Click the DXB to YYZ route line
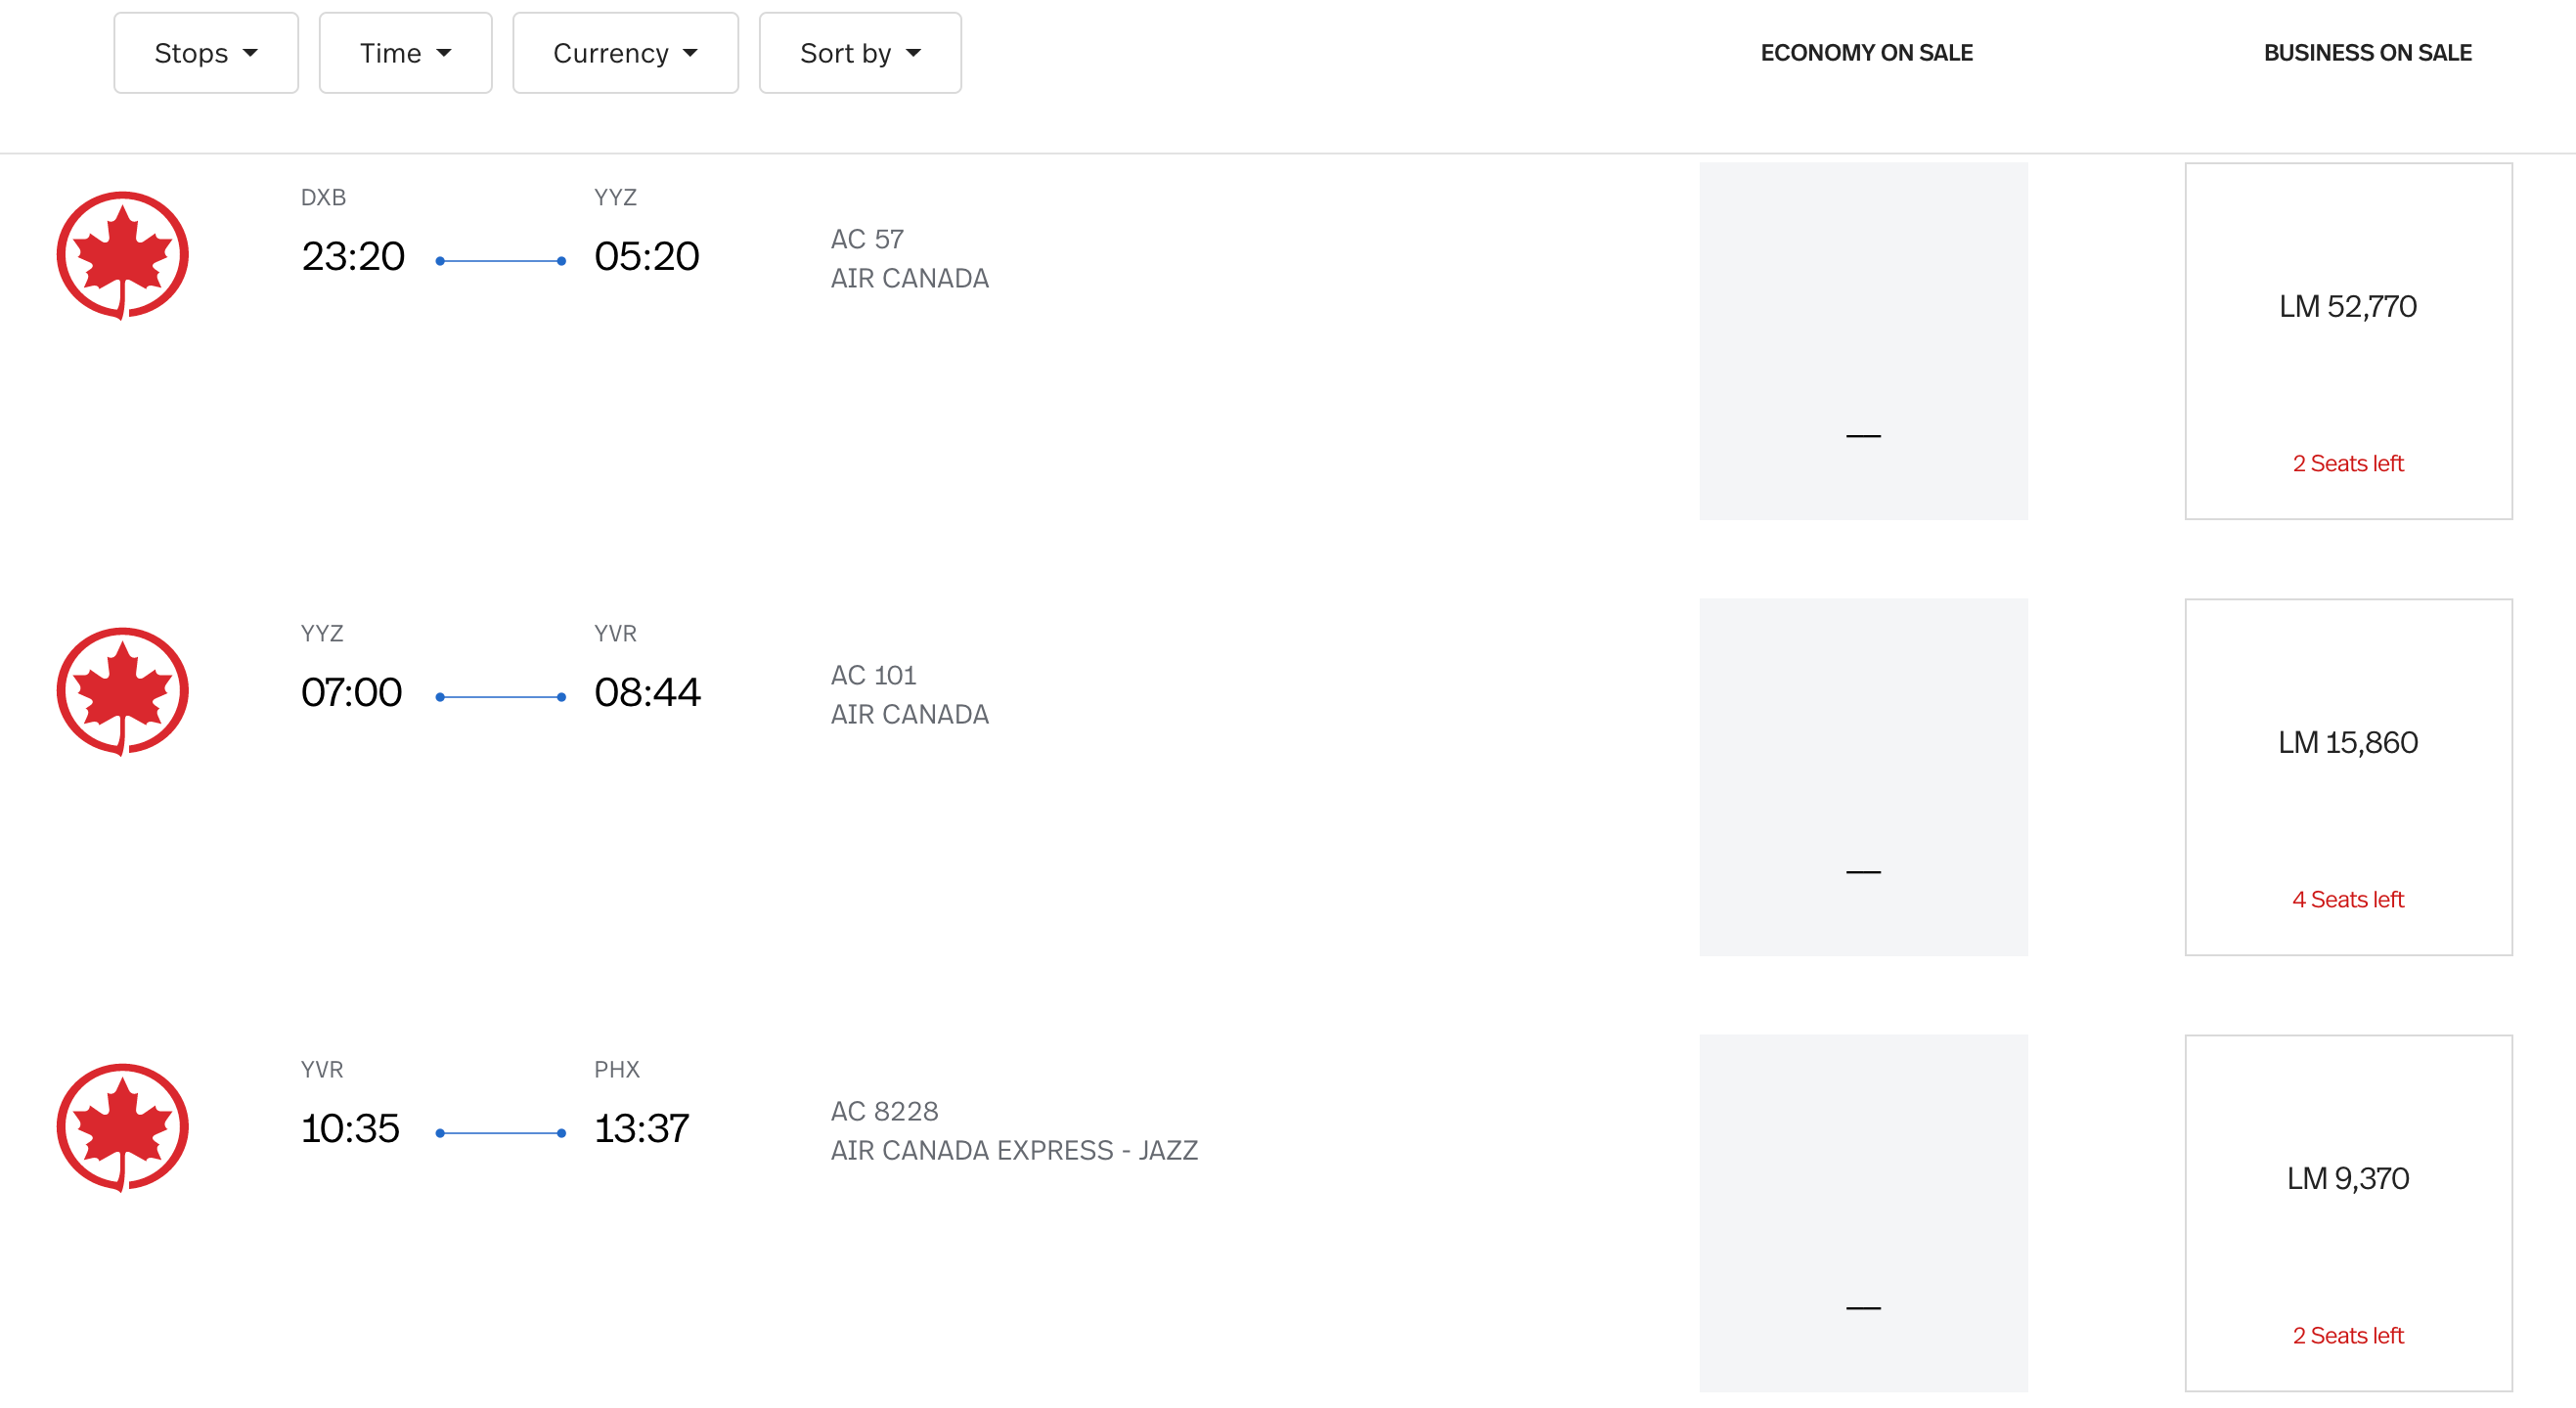The height and width of the screenshot is (1408, 2576). click(501, 261)
